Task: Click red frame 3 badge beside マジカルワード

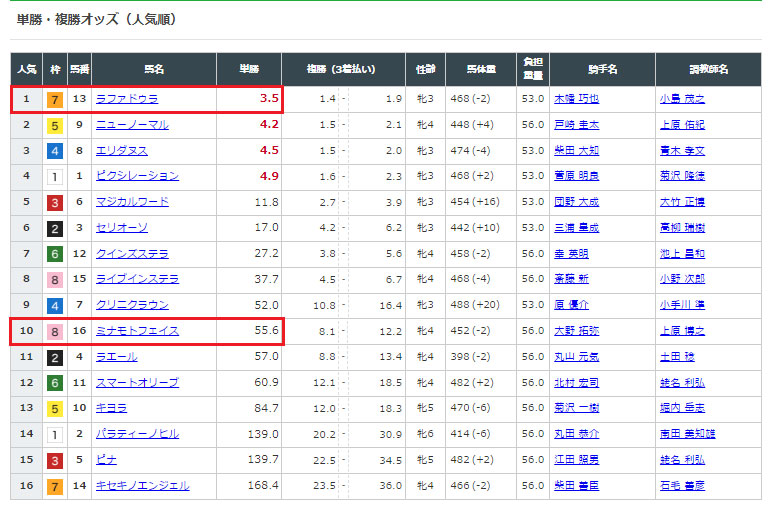Action: pyautogui.click(x=54, y=202)
